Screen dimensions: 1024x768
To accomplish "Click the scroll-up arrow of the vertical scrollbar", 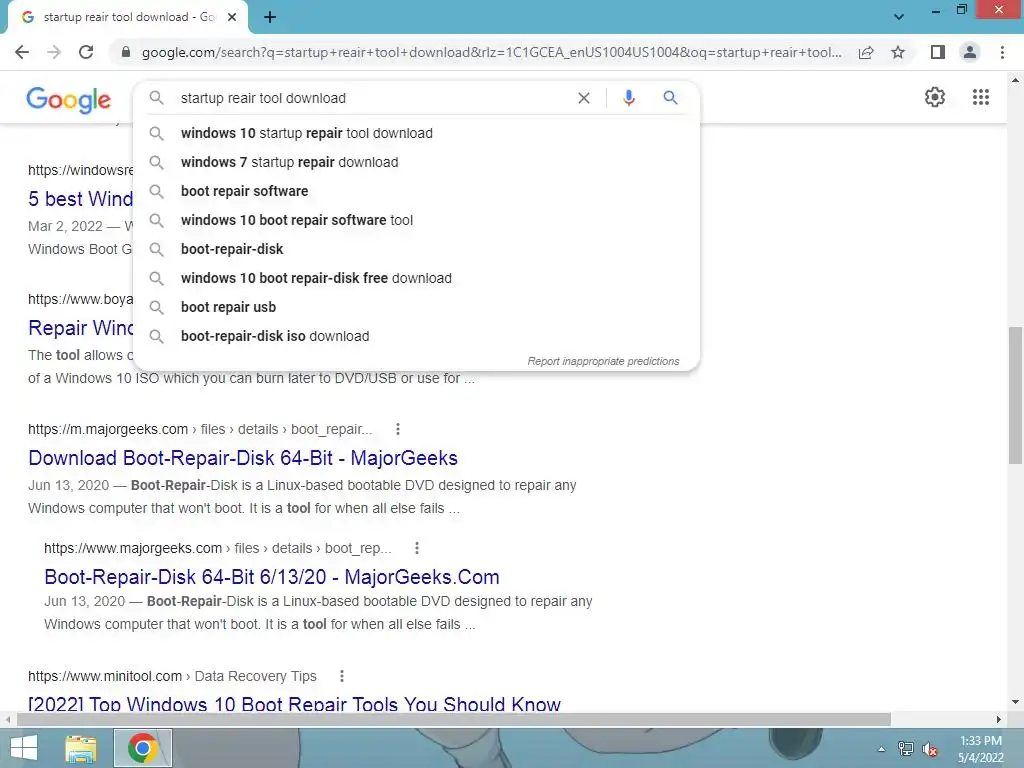I will [1015, 81].
